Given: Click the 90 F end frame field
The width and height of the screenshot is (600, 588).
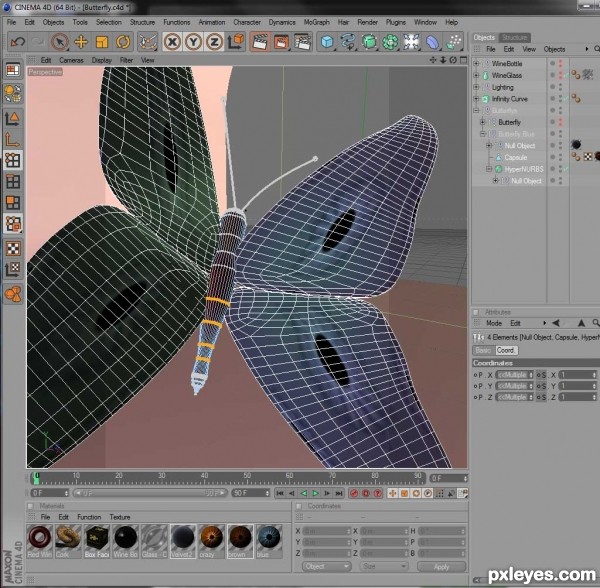Looking at the screenshot, I should (250, 493).
